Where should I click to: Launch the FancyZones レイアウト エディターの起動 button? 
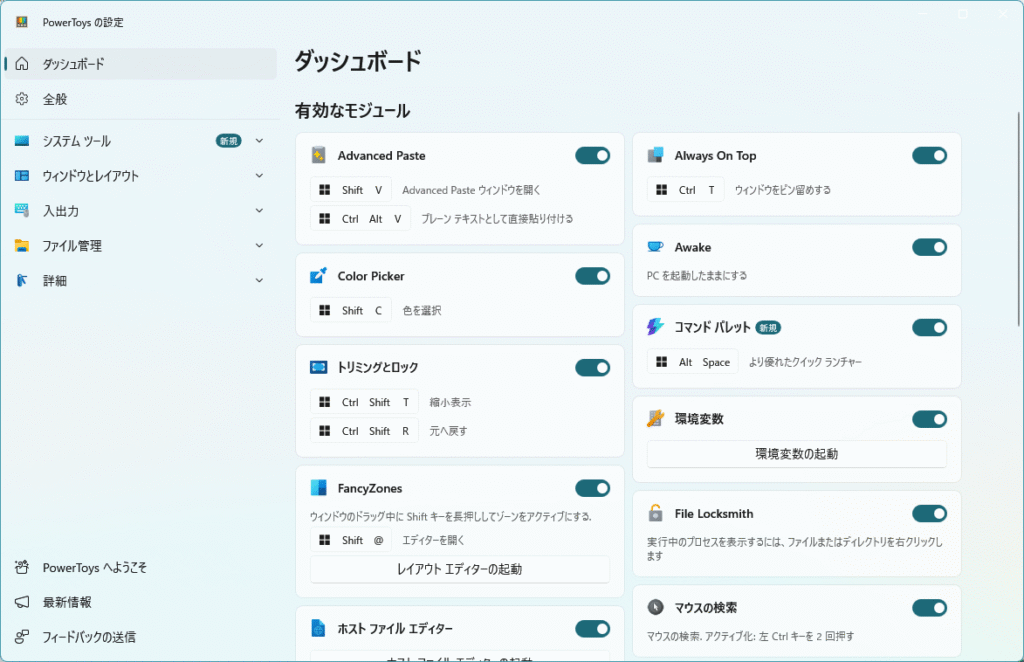point(460,569)
